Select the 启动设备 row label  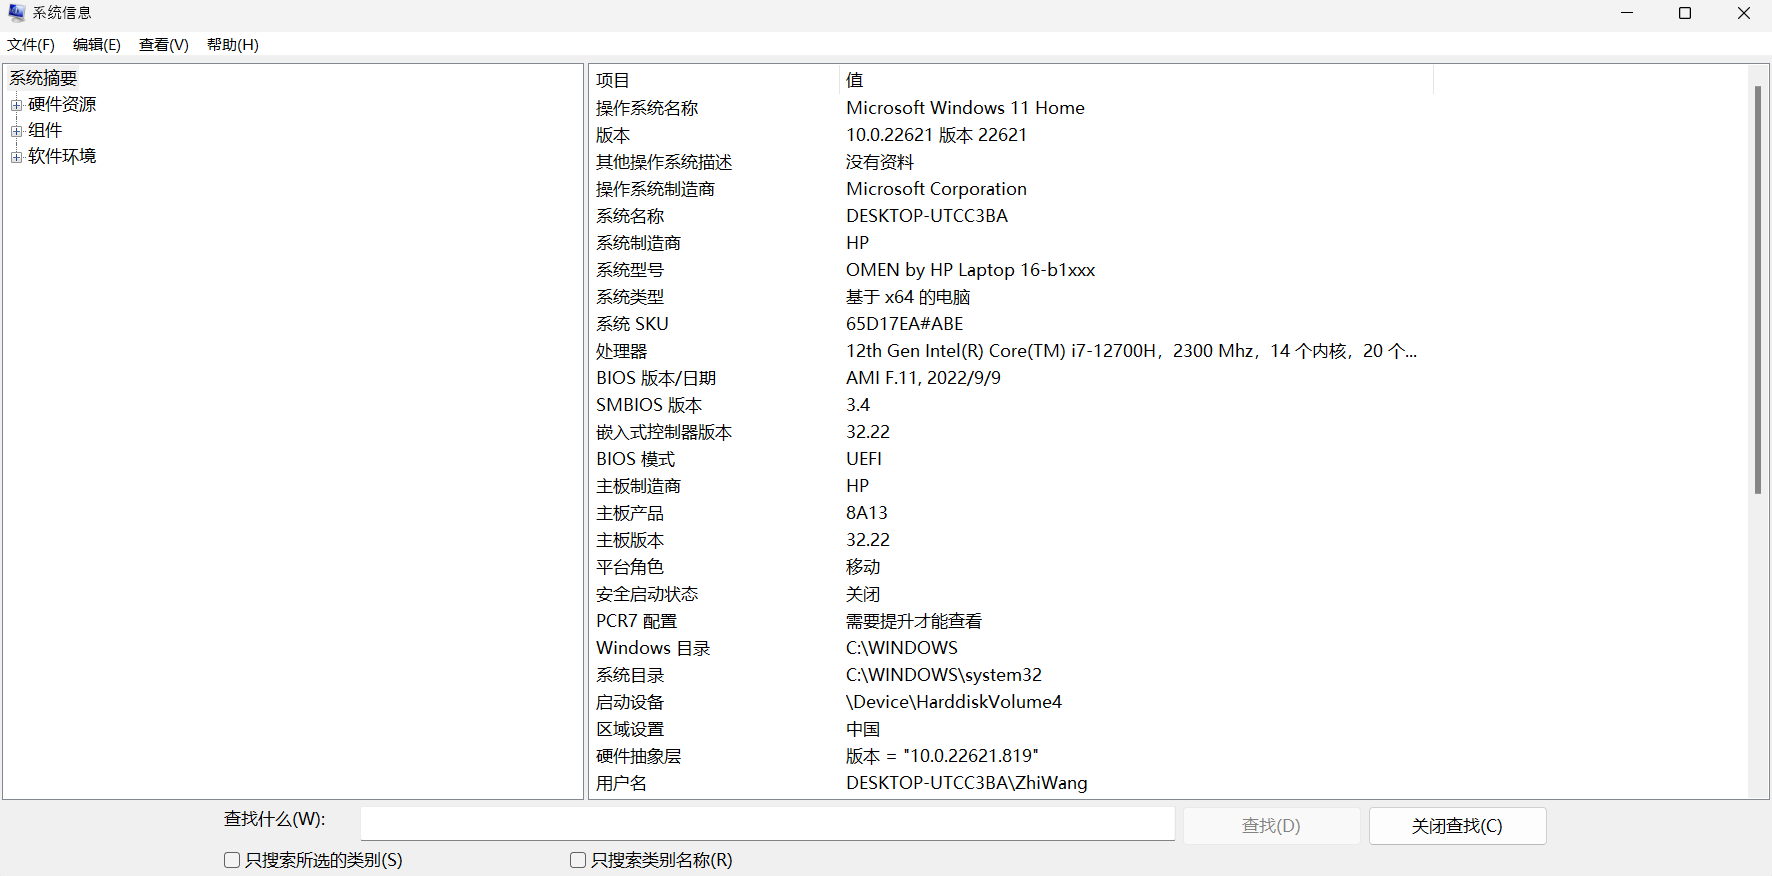[630, 702]
